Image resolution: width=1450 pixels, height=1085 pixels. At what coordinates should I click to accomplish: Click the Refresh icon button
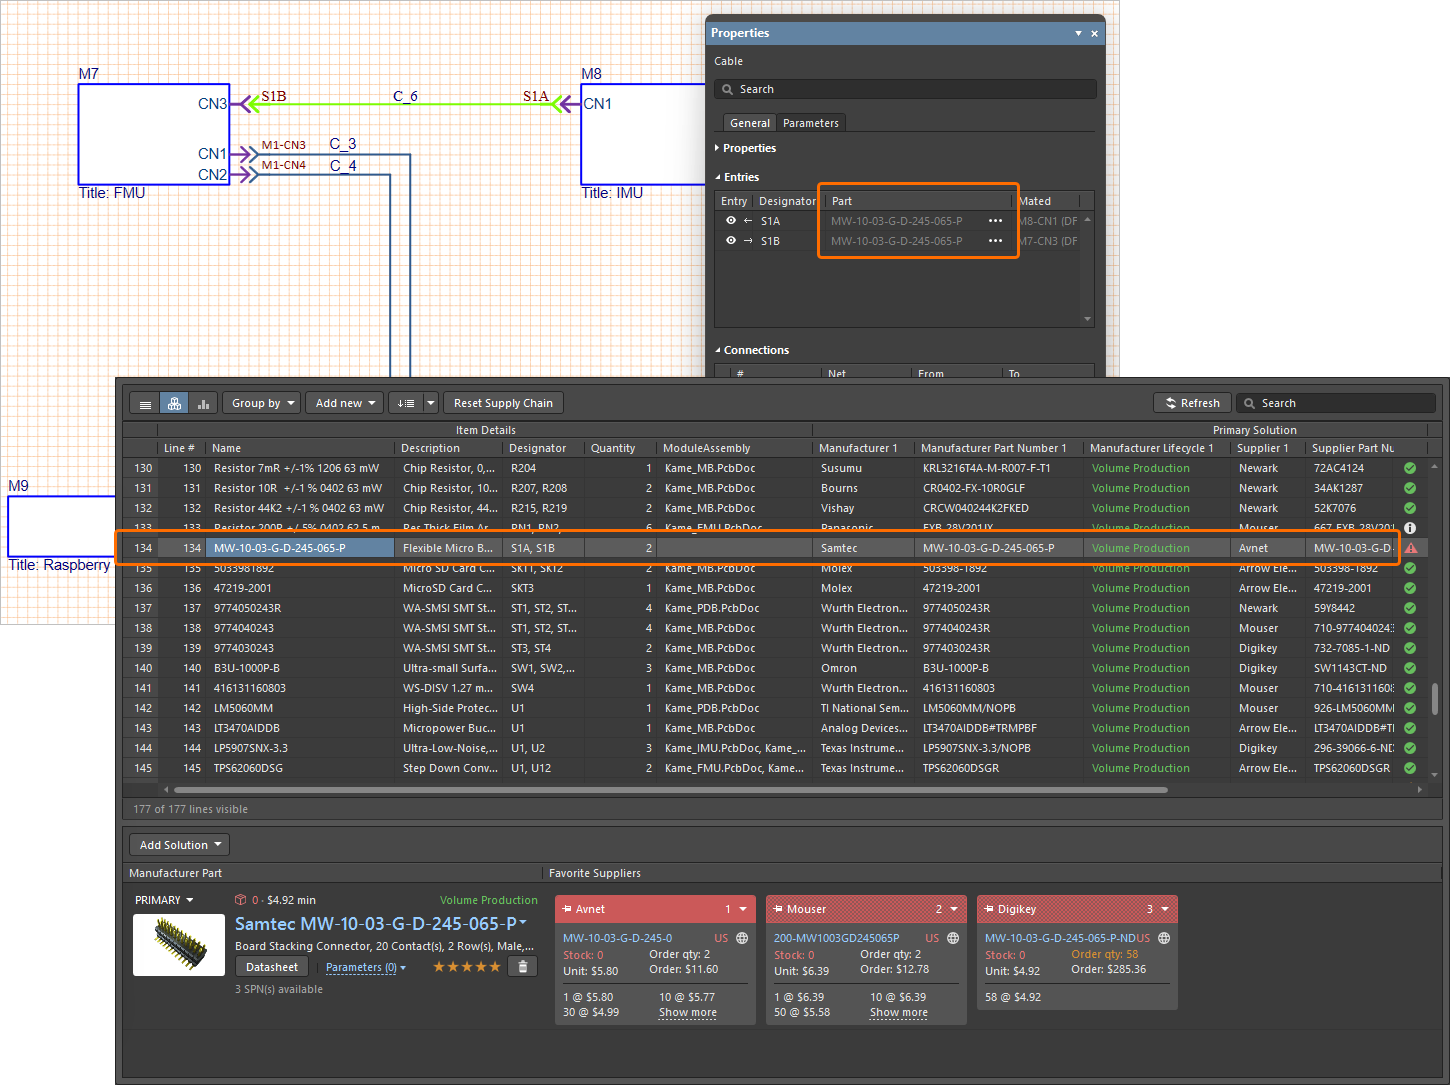pos(1192,403)
